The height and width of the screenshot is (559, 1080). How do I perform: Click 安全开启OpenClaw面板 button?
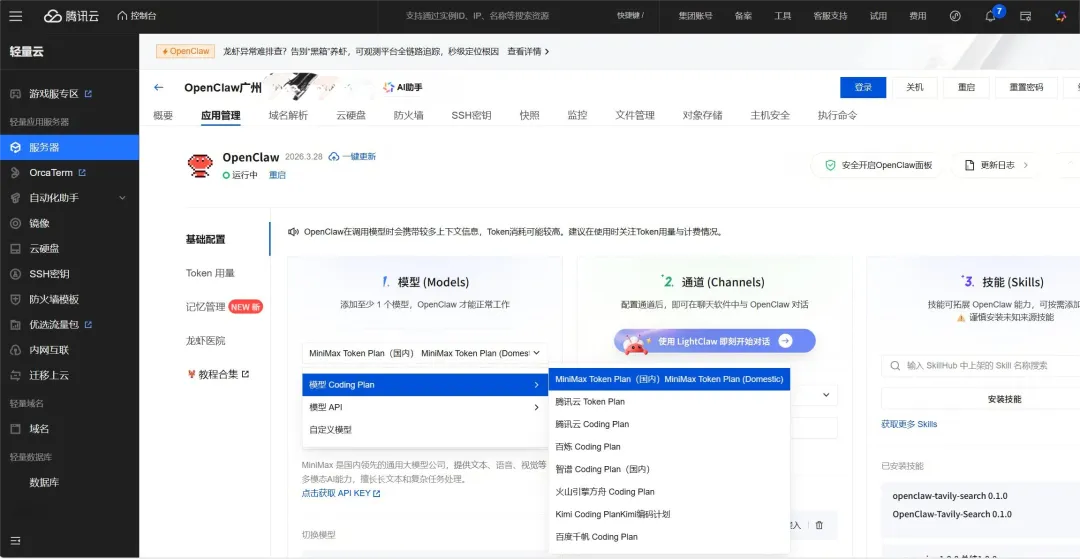878,165
